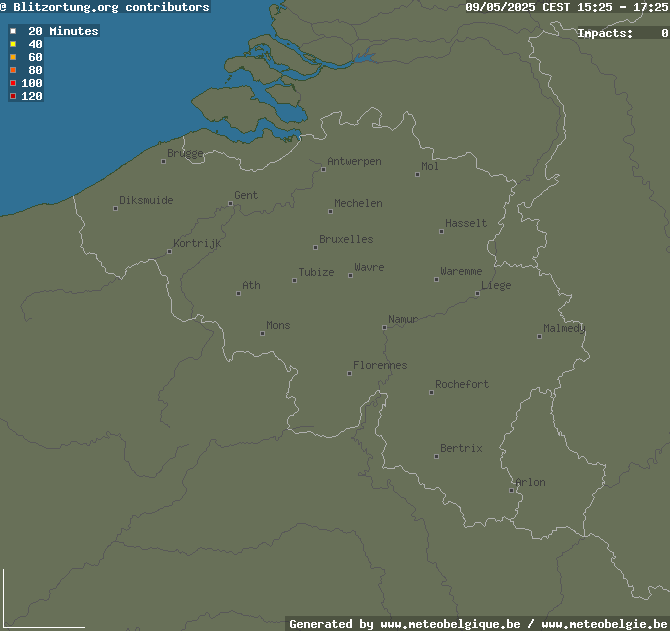The image size is (670, 631).
Task: Click the Namur city marker
Action: (x=385, y=328)
